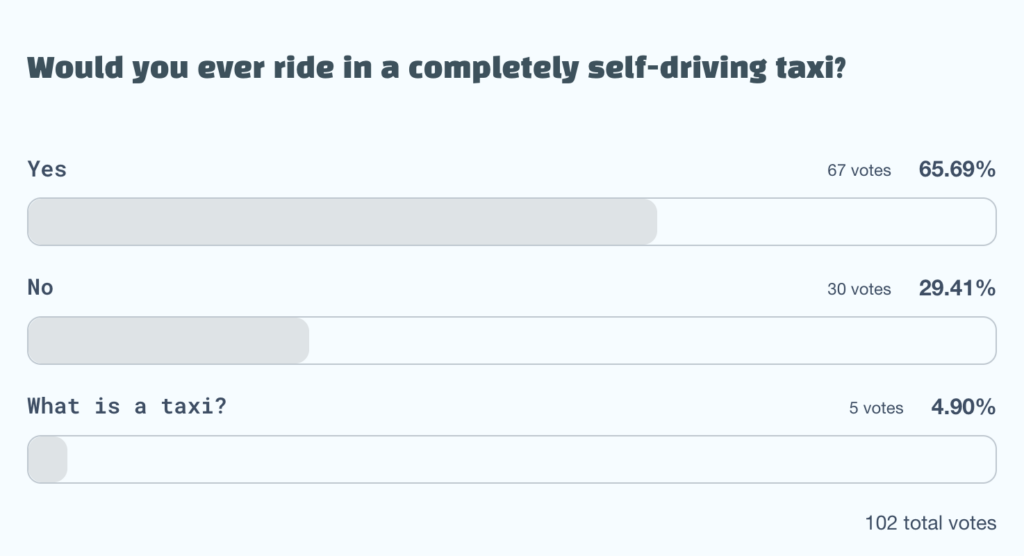Click the empty portion of the No bar

[651, 341]
